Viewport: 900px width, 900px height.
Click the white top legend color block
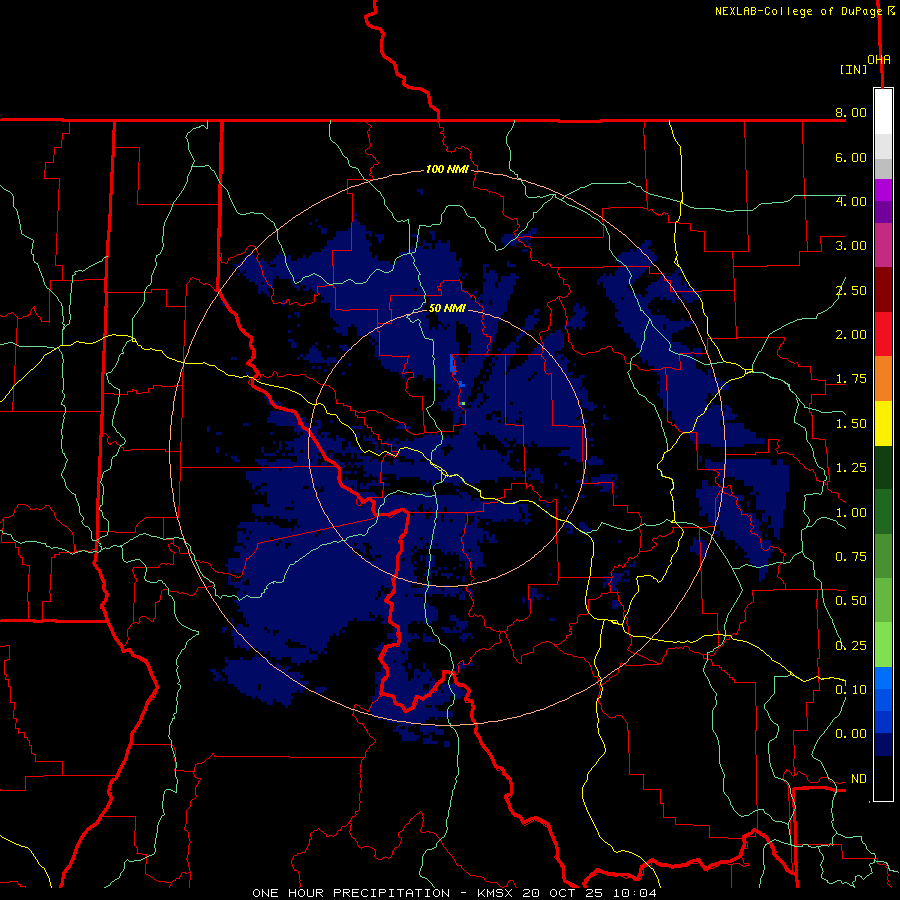883,112
